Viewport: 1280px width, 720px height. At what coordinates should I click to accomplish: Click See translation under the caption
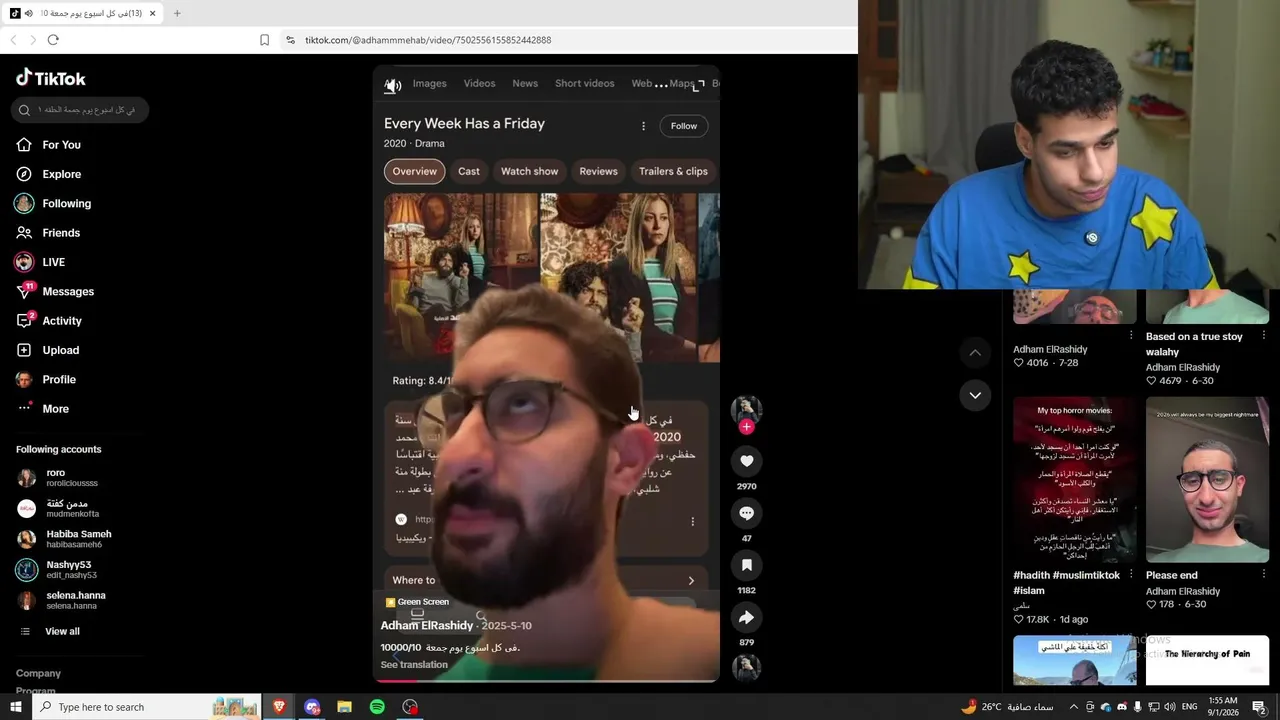(414, 665)
